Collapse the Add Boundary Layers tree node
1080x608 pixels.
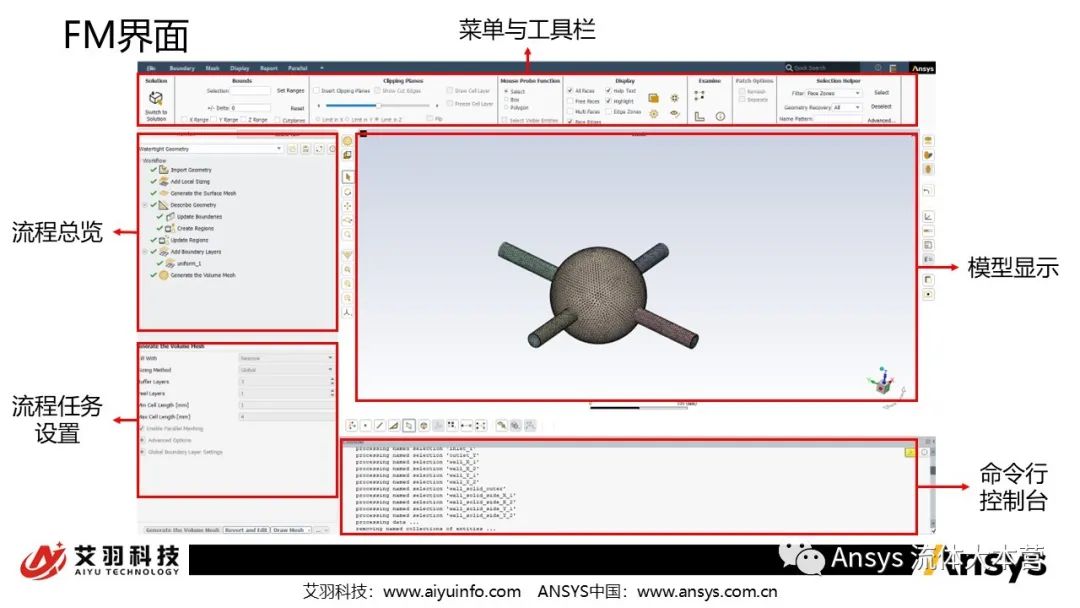click(145, 251)
